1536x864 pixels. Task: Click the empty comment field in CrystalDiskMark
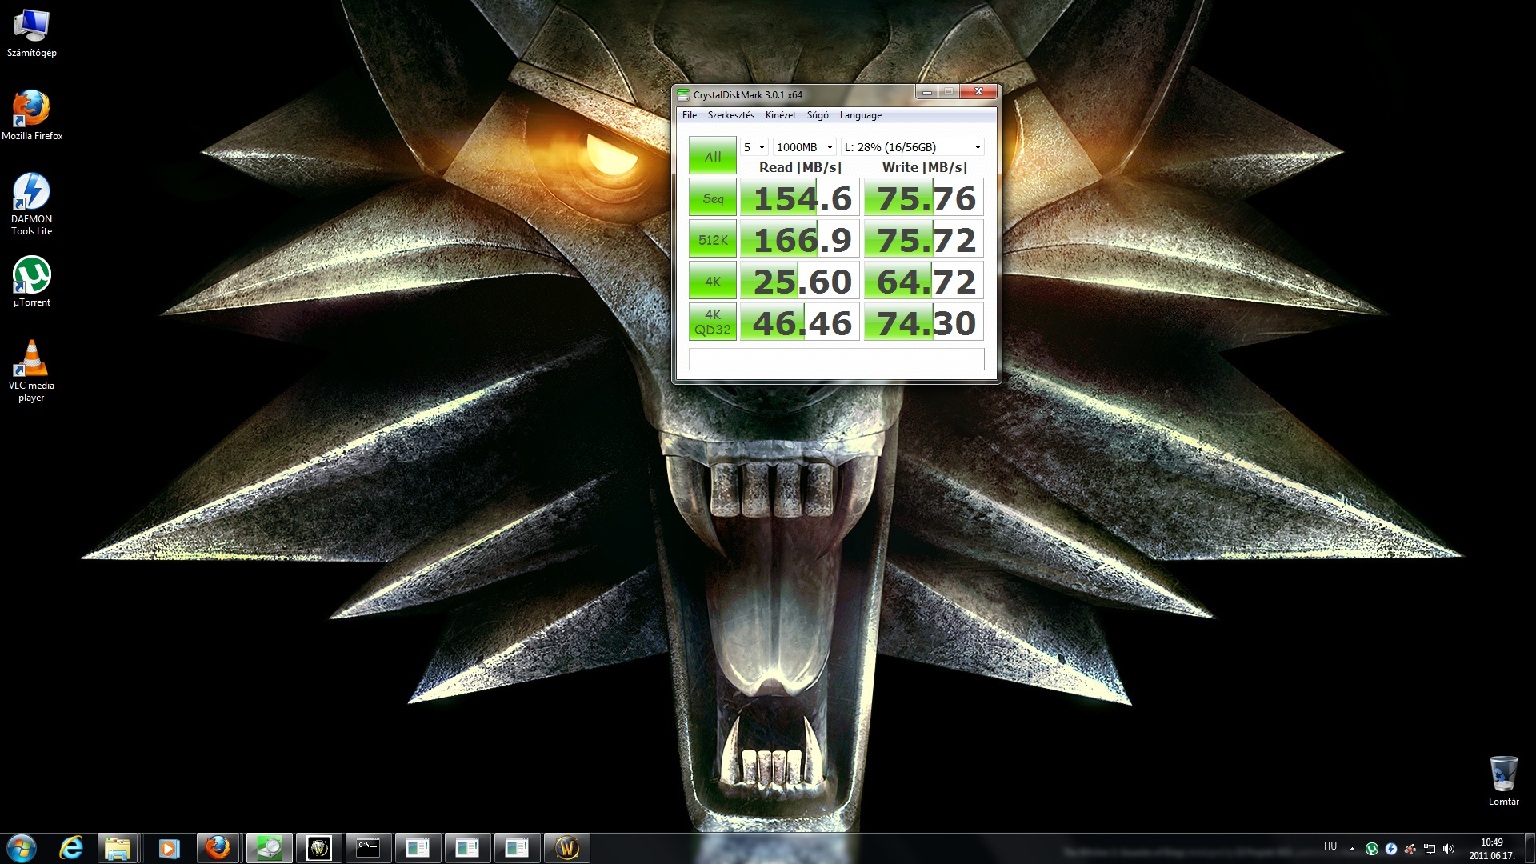[x=837, y=360]
